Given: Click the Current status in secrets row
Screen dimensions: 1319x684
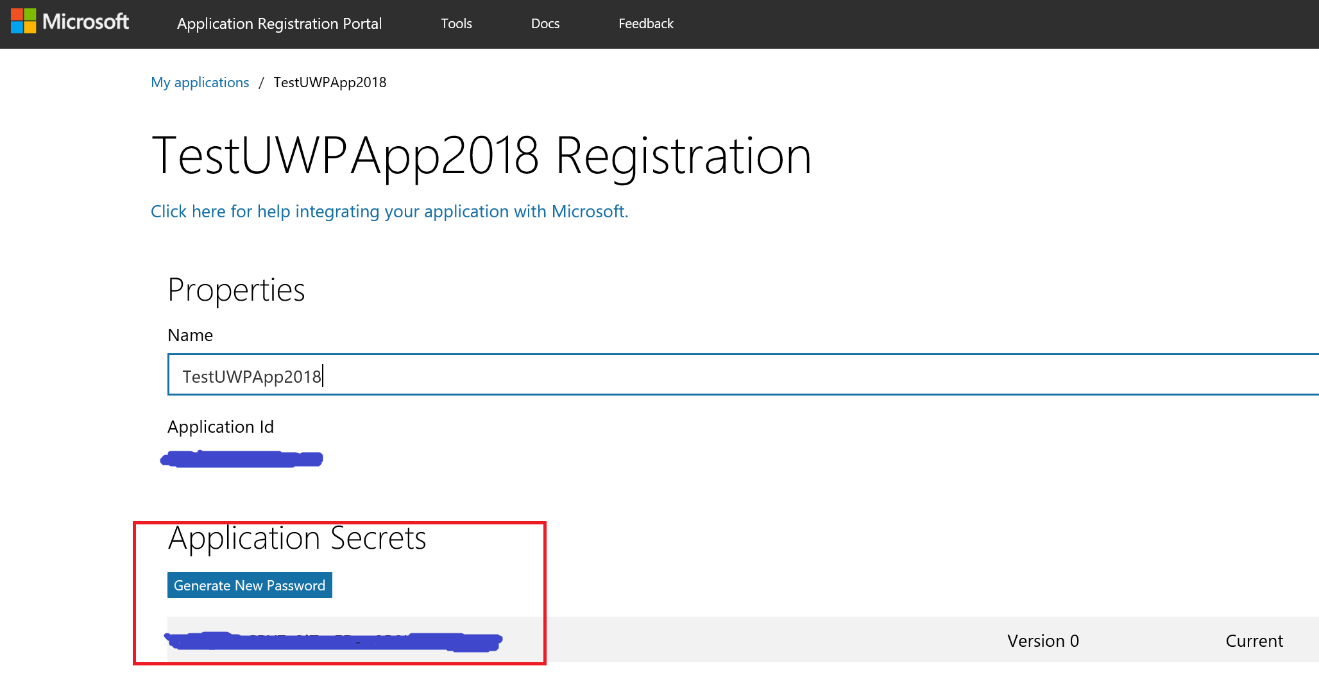Looking at the screenshot, I should (x=1254, y=641).
